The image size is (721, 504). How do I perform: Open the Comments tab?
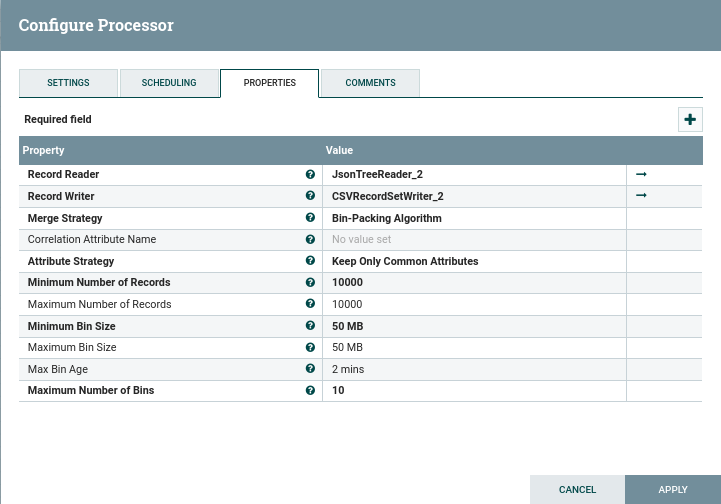pos(370,83)
